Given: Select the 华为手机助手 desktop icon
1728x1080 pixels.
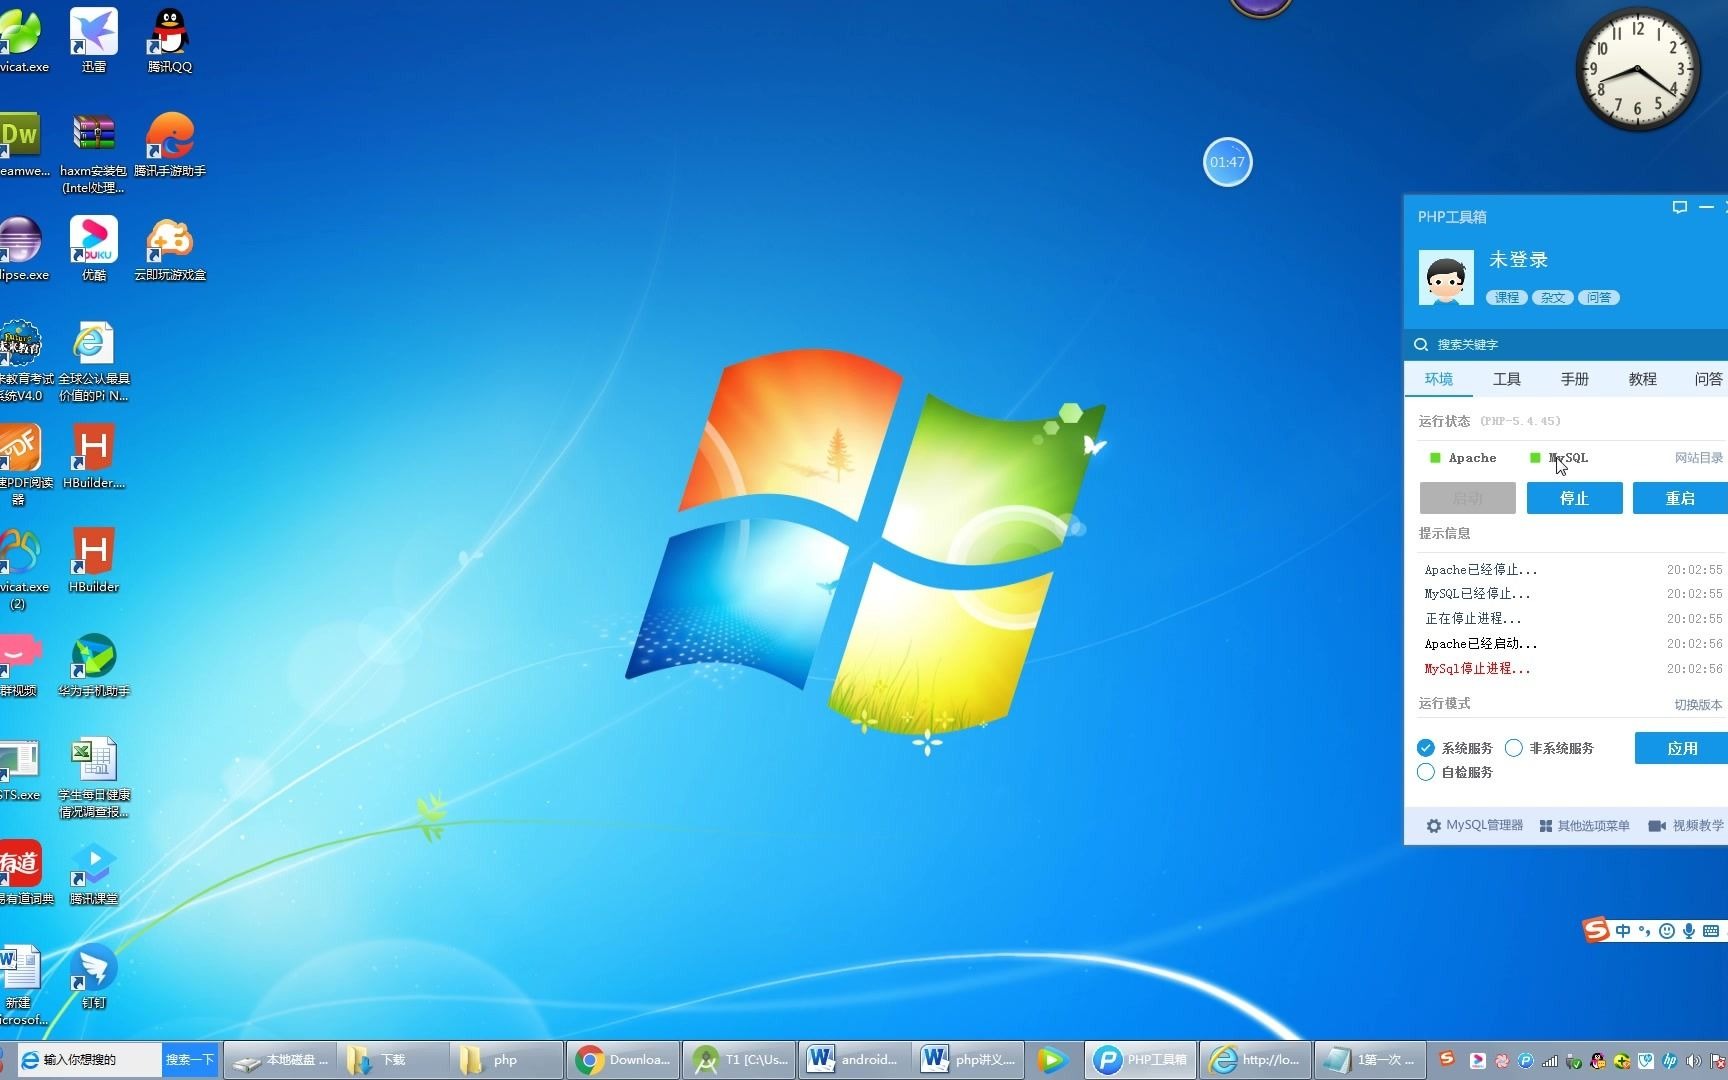Looking at the screenshot, I should point(94,664).
